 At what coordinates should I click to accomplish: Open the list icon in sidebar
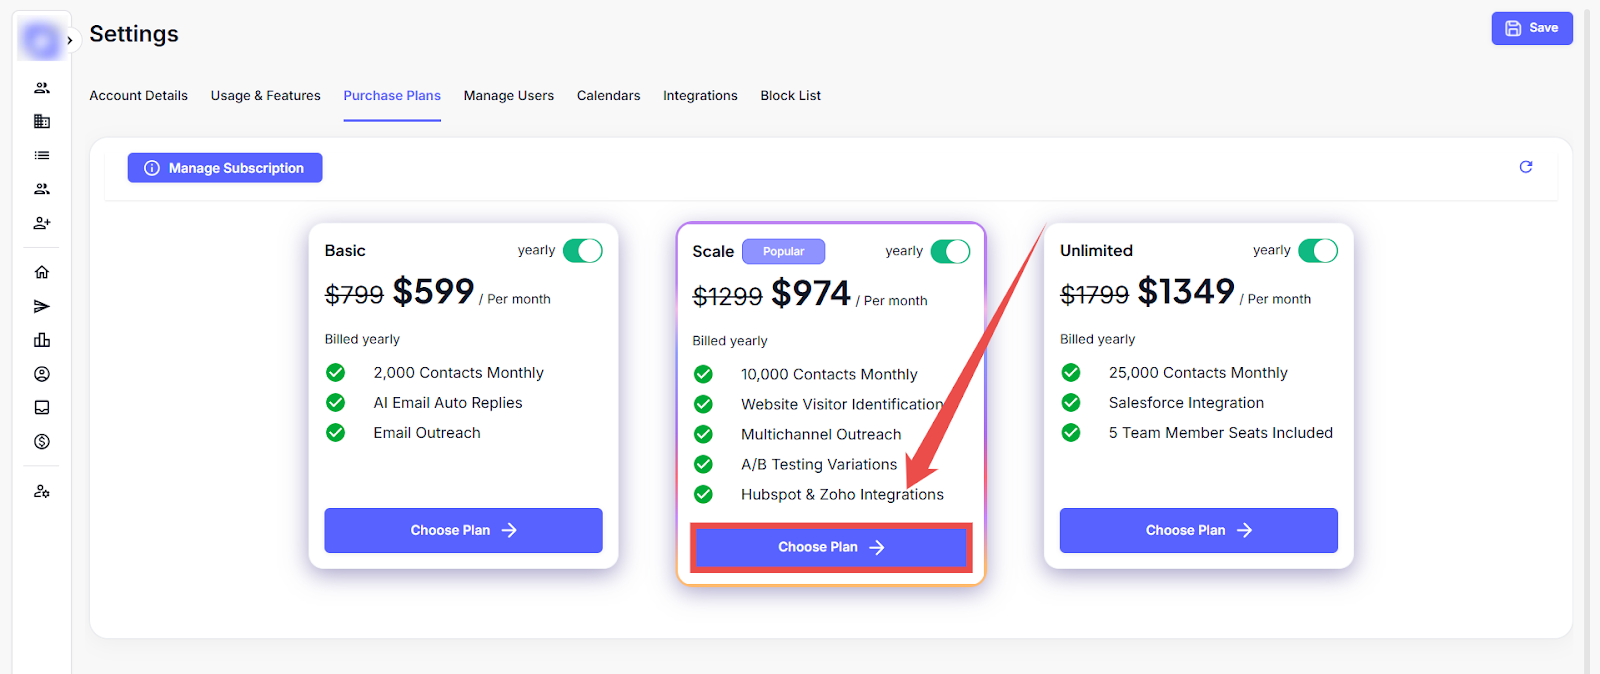click(42, 155)
